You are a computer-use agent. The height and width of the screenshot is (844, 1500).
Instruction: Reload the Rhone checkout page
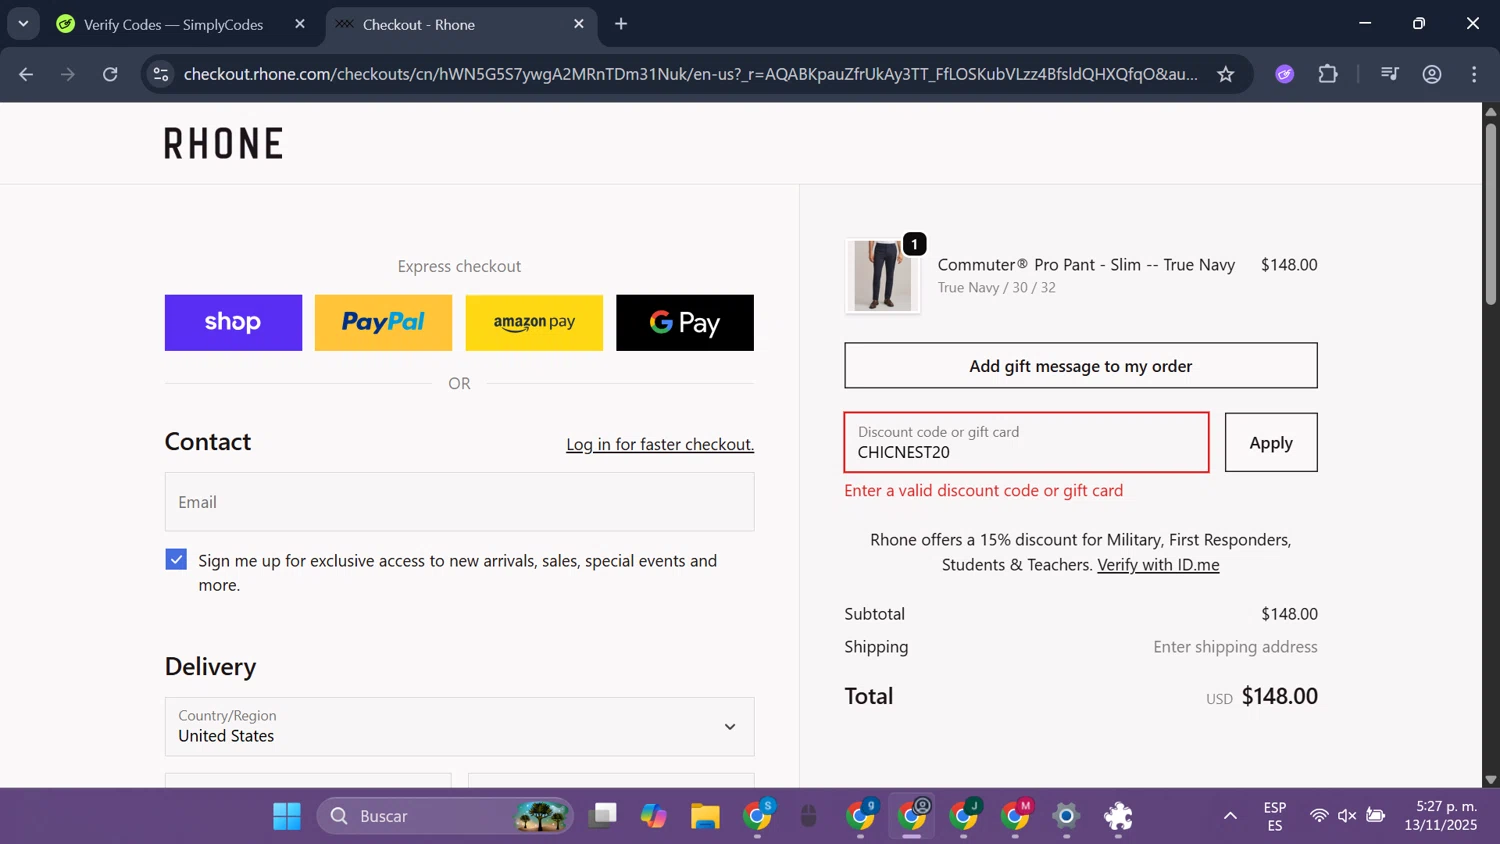(x=110, y=74)
